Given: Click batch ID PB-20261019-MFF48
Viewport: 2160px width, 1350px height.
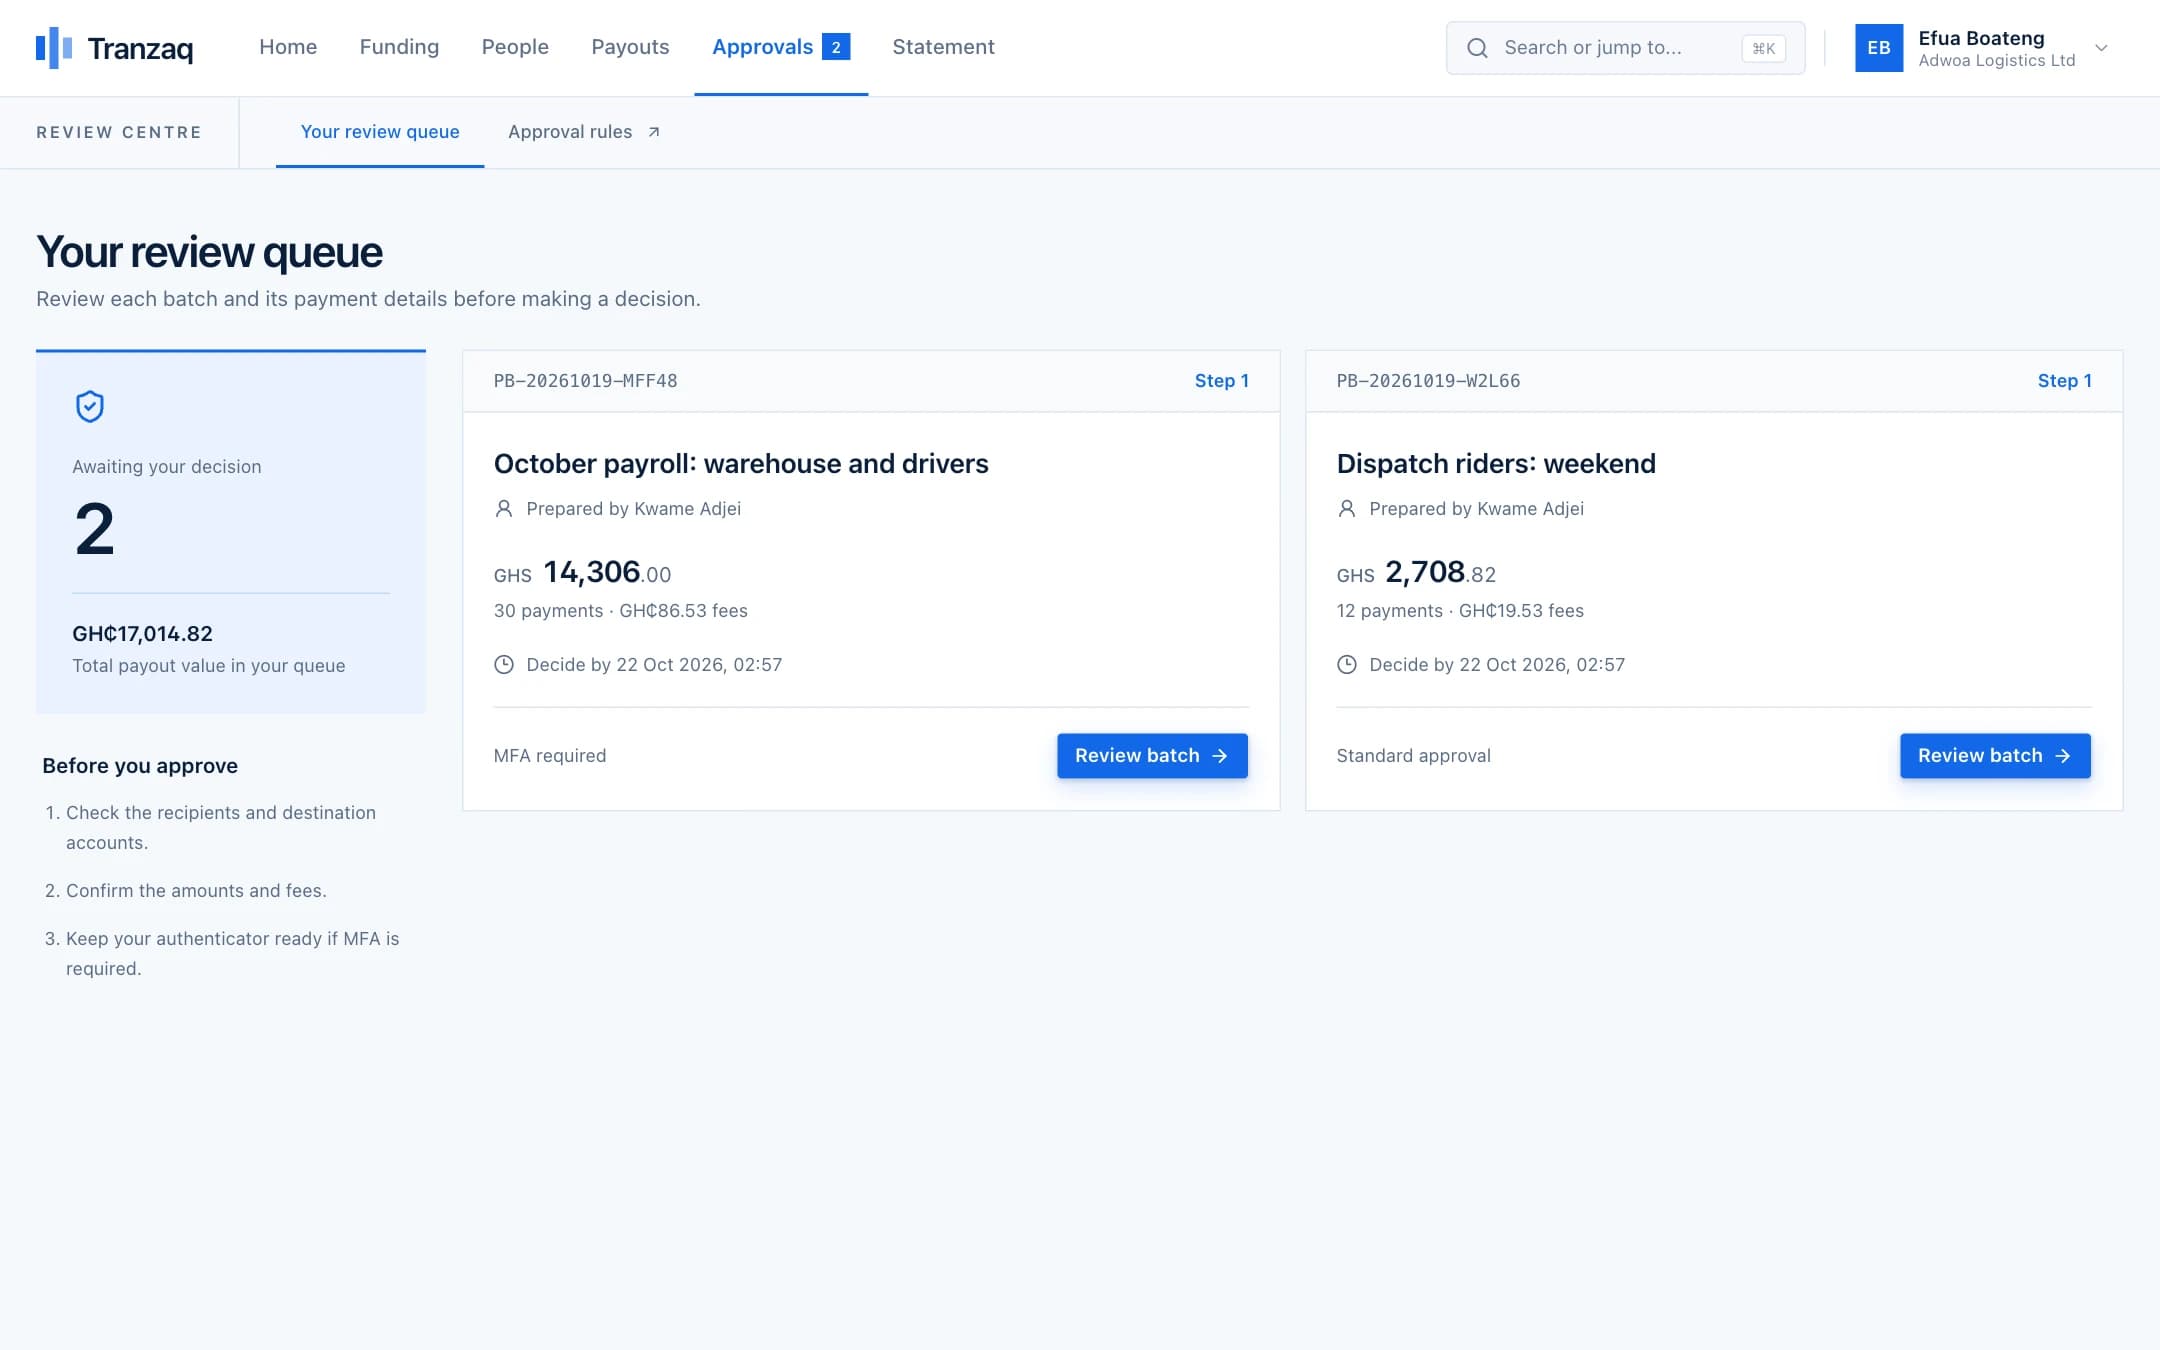Looking at the screenshot, I should pyautogui.click(x=586, y=381).
